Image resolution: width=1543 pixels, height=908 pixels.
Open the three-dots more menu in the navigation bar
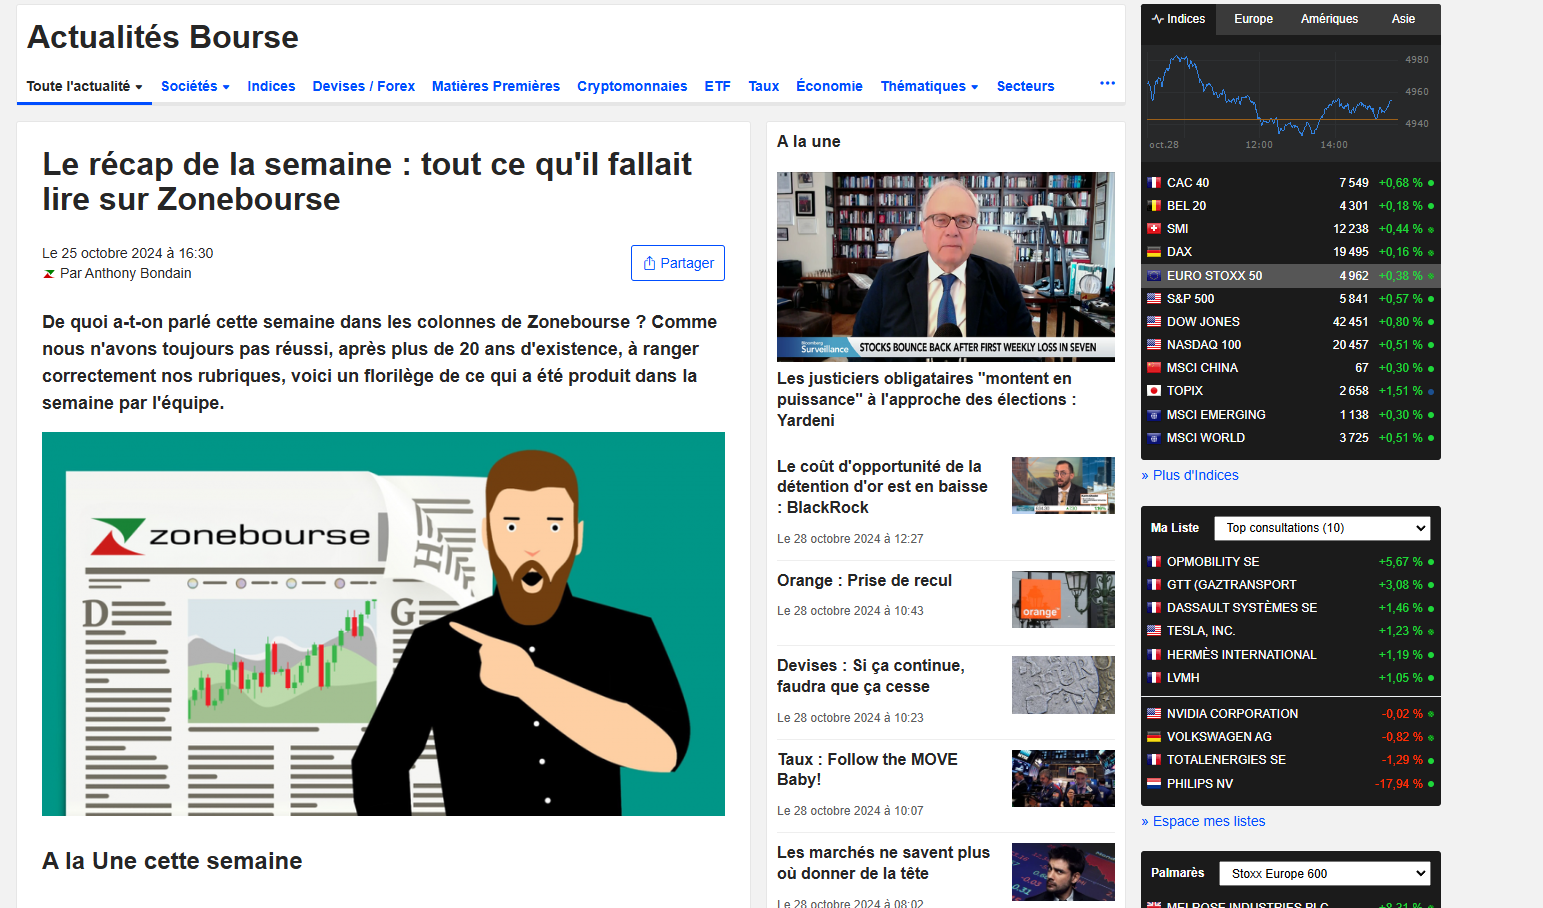(x=1107, y=83)
